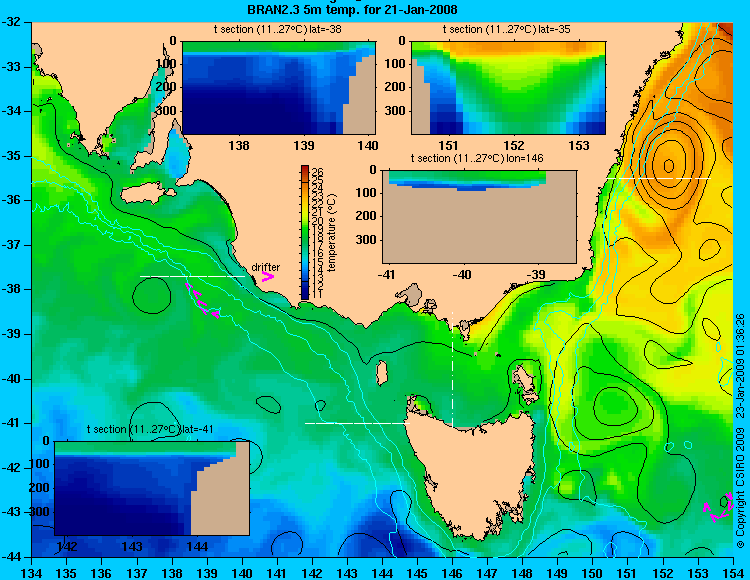Click the magenta drifter legend arrow
This screenshot has width=750, height=580.
coord(268,277)
